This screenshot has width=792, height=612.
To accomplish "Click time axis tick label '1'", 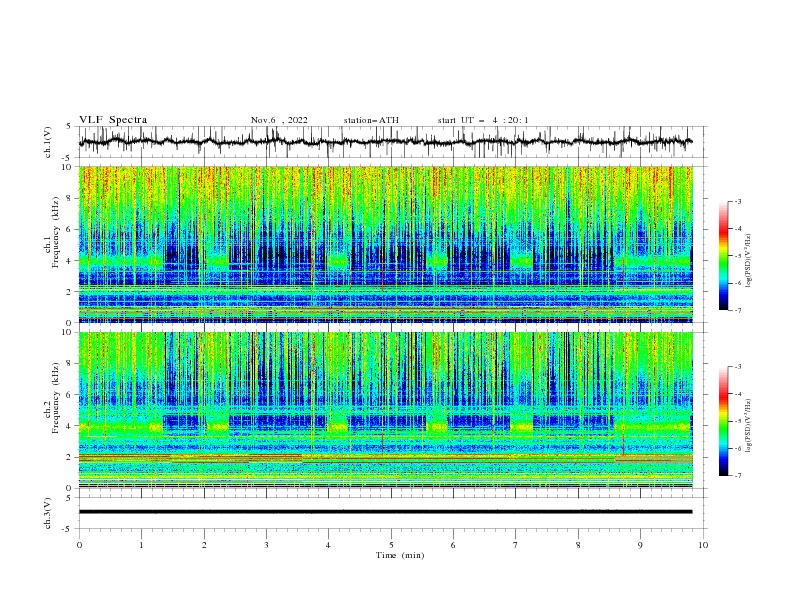I will (141, 545).
